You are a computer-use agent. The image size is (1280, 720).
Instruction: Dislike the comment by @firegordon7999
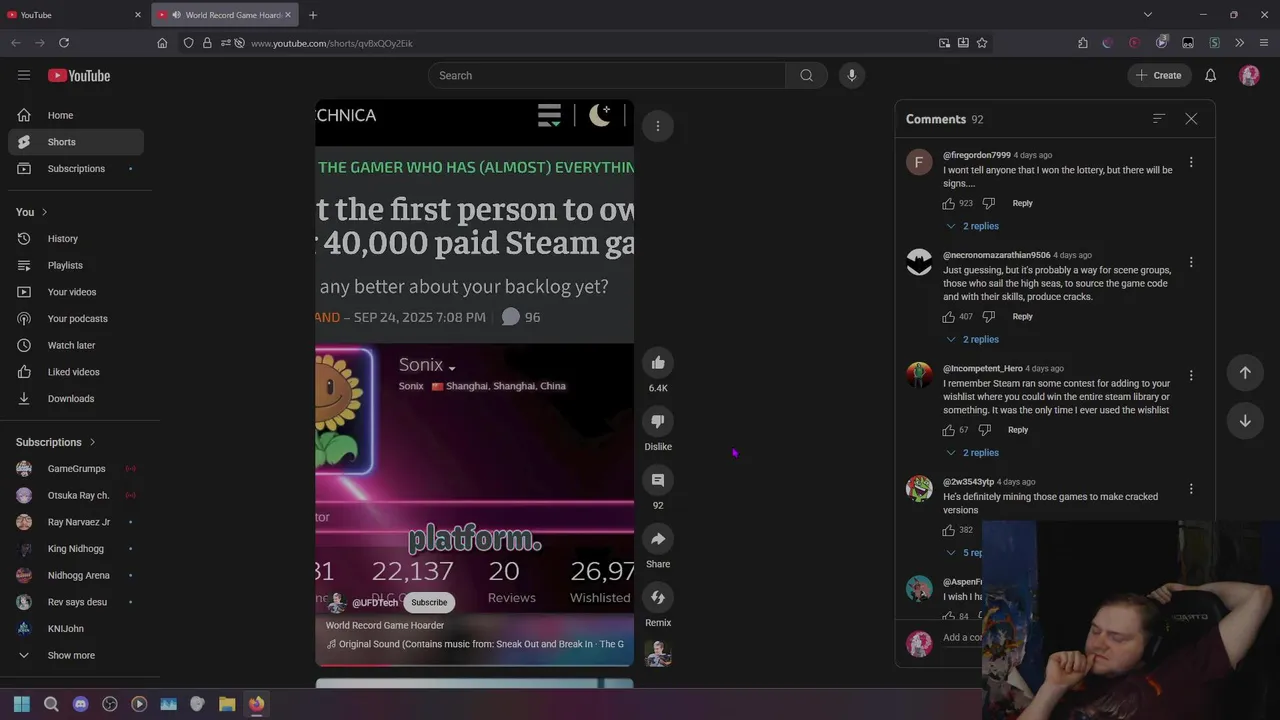pos(988,203)
